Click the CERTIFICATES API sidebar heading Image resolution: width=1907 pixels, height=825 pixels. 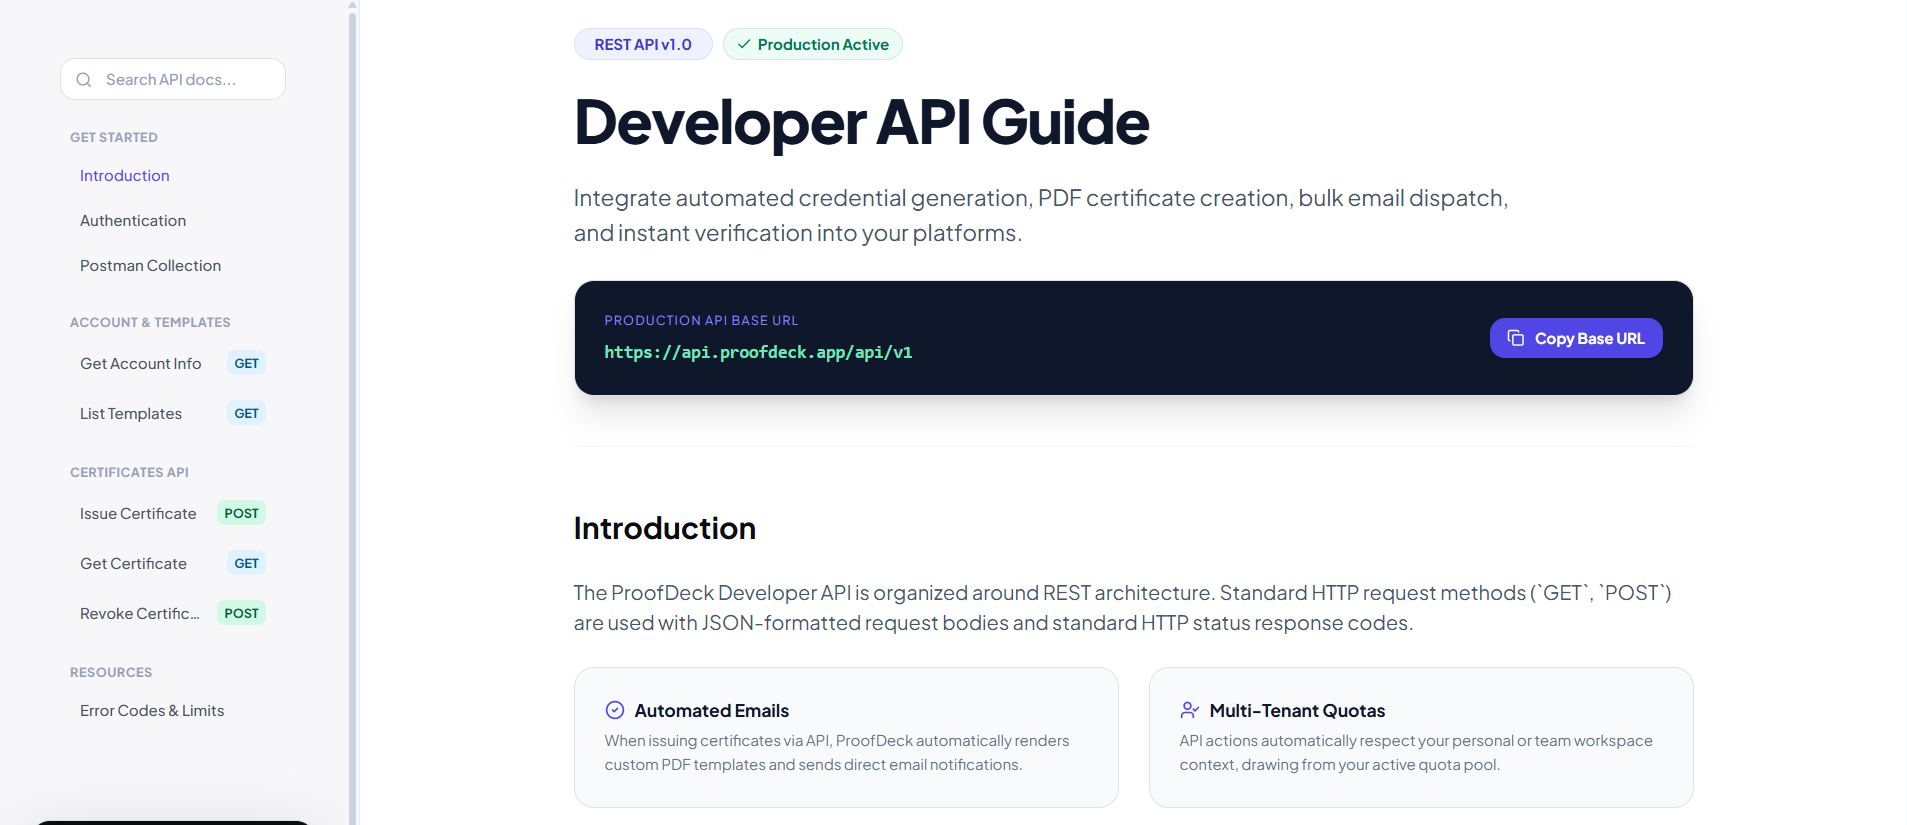(x=129, y=473)
